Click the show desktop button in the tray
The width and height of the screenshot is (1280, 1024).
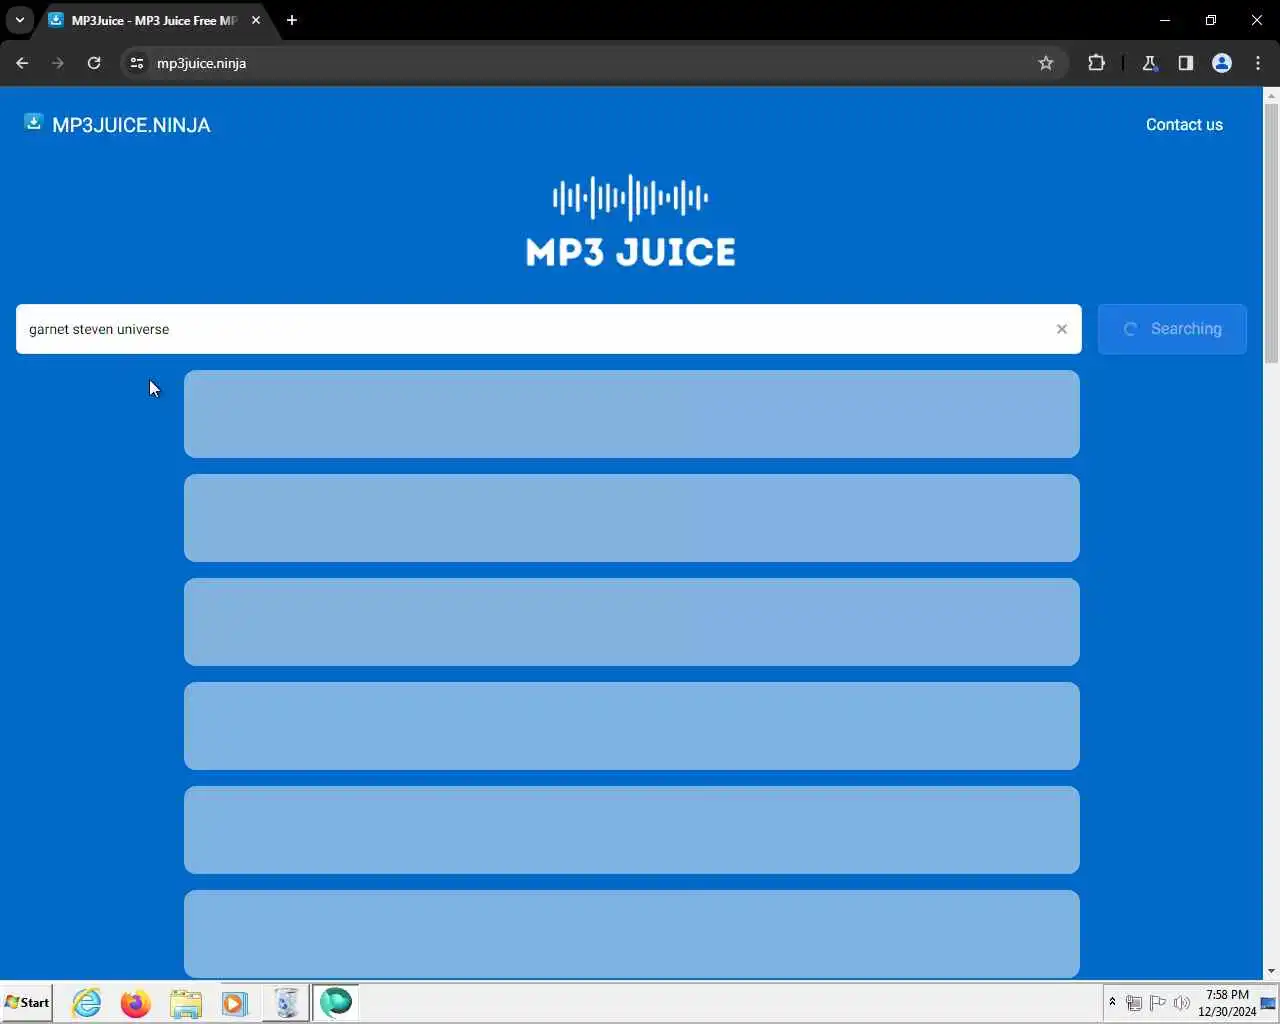tap(1269, 1003)
